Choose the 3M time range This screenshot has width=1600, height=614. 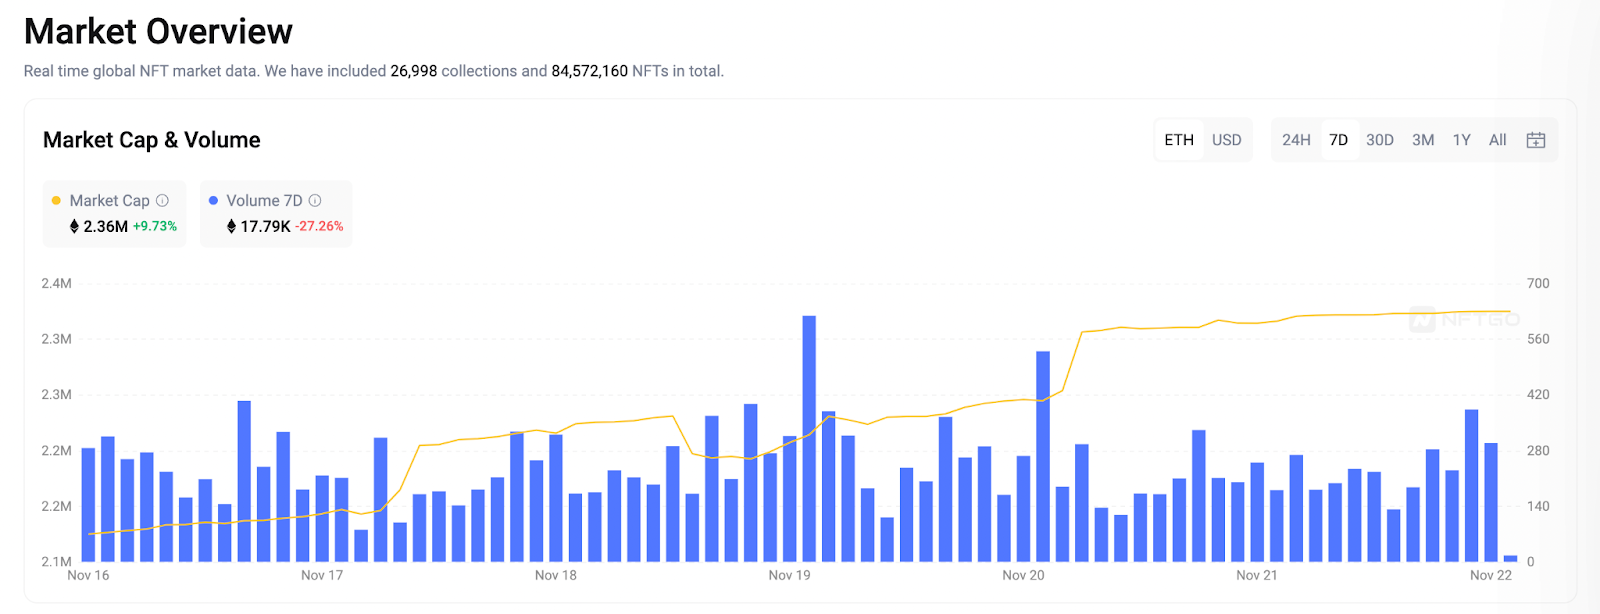coord(1423,140)
